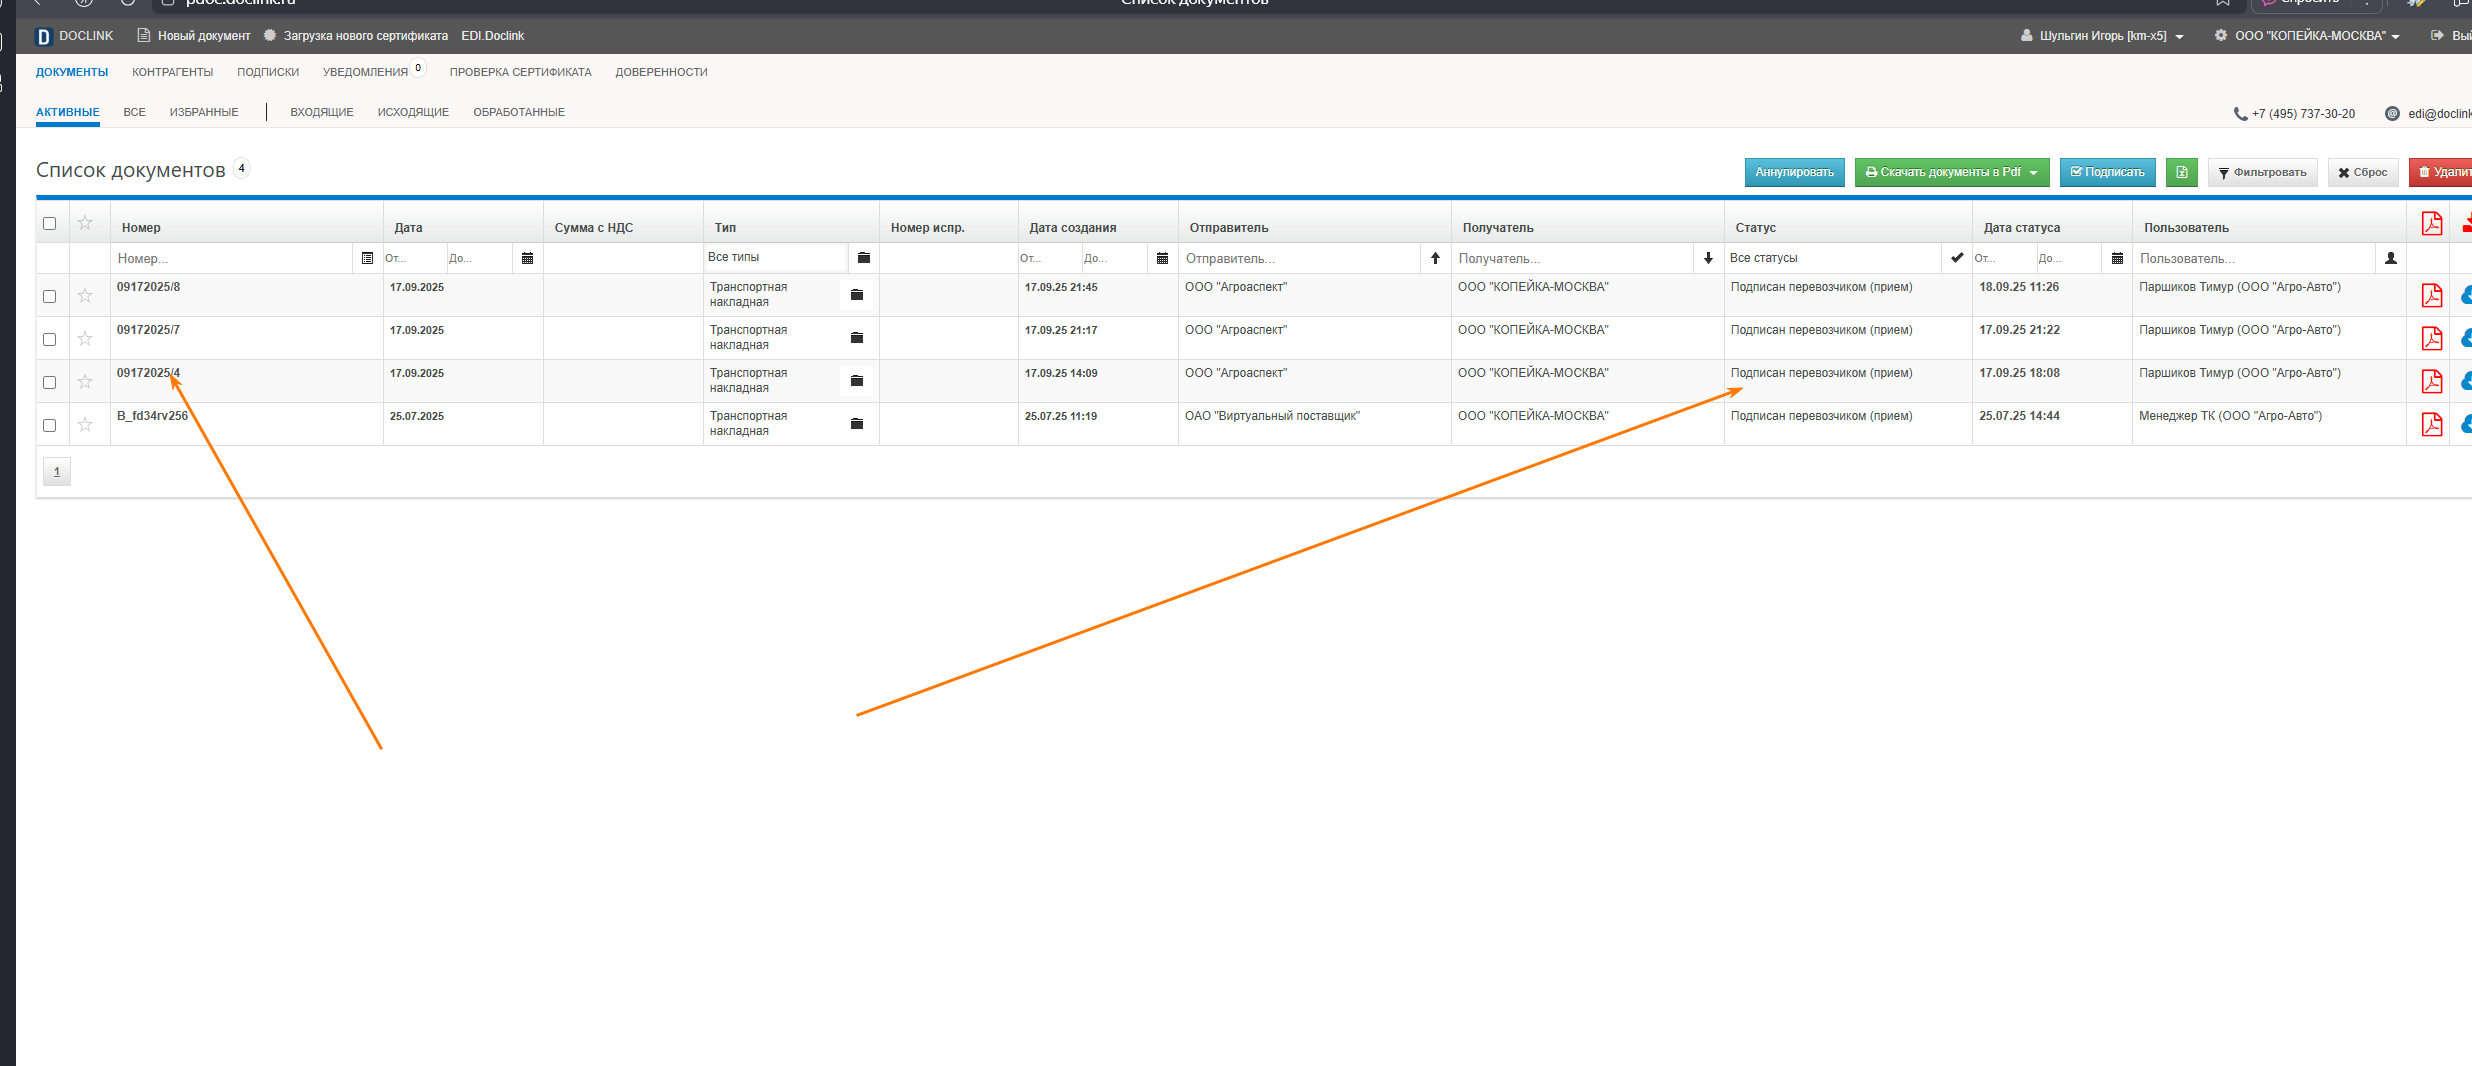Click folder icon beside Все типы filter
2472x1066 pixels.
tap(863, 258)
